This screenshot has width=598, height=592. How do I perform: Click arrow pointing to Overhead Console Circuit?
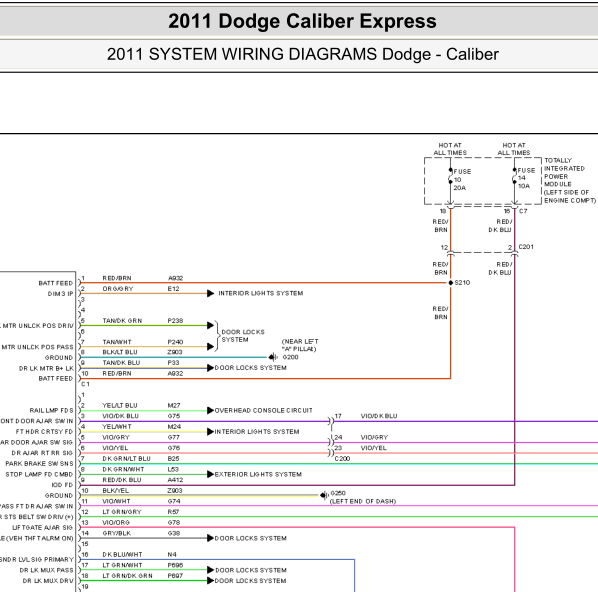coord(211,410)
